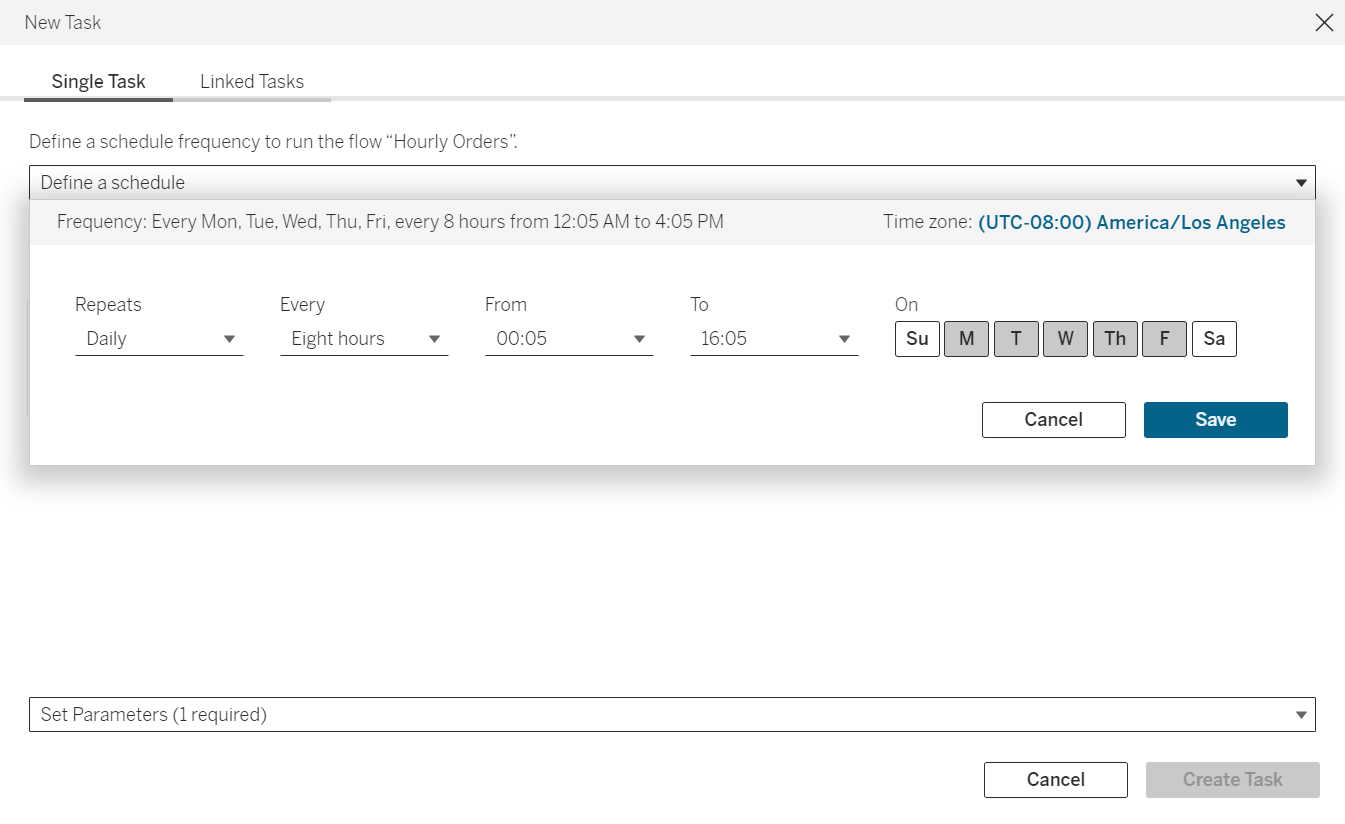This screenshot has width=1345, height=824.
Task: Select the Single Task tab
Action: coord(98,82)
